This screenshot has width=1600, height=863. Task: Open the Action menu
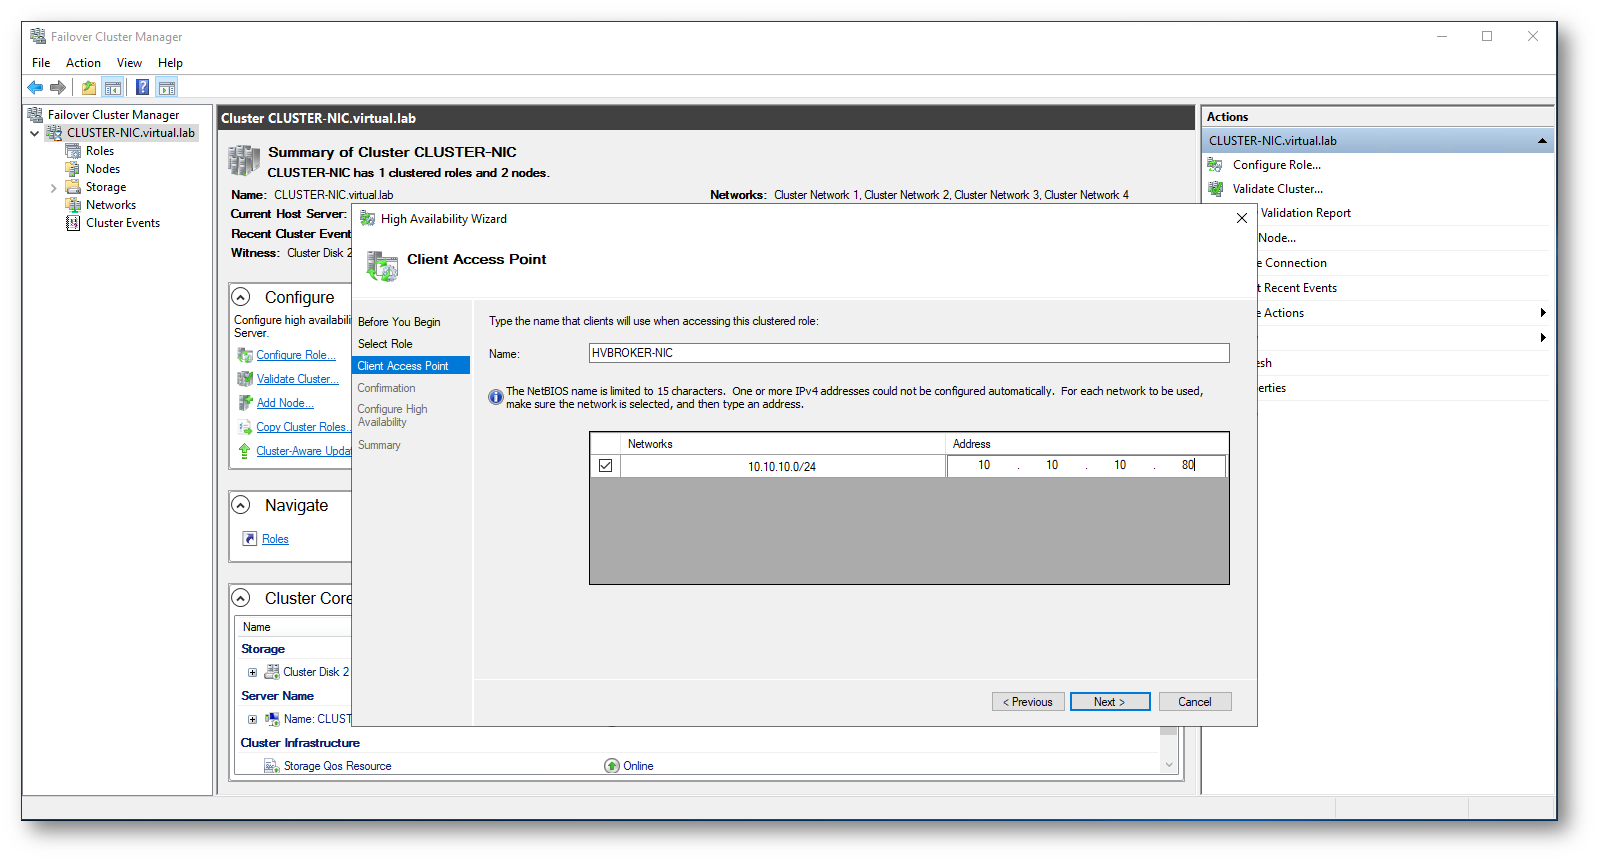point(84,63)
